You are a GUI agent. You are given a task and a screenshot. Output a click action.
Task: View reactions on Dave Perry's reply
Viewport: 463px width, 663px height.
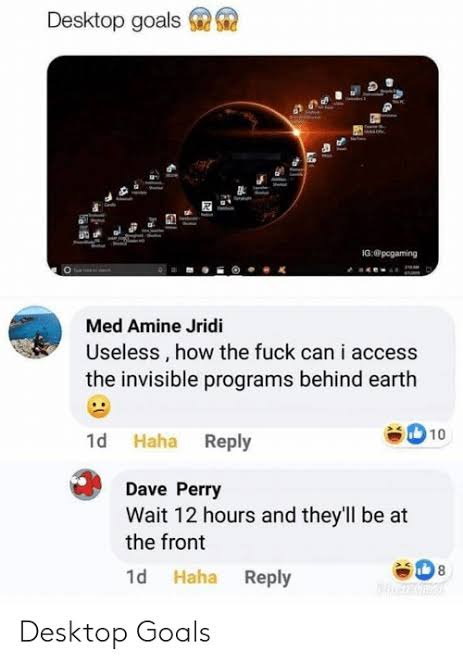419,571
